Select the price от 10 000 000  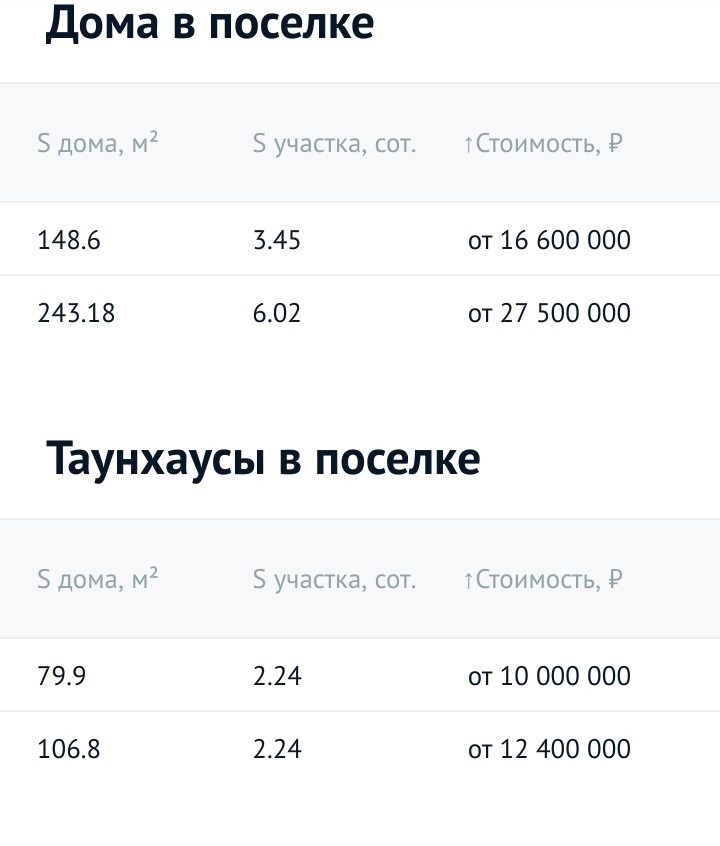tap(549, 676)
